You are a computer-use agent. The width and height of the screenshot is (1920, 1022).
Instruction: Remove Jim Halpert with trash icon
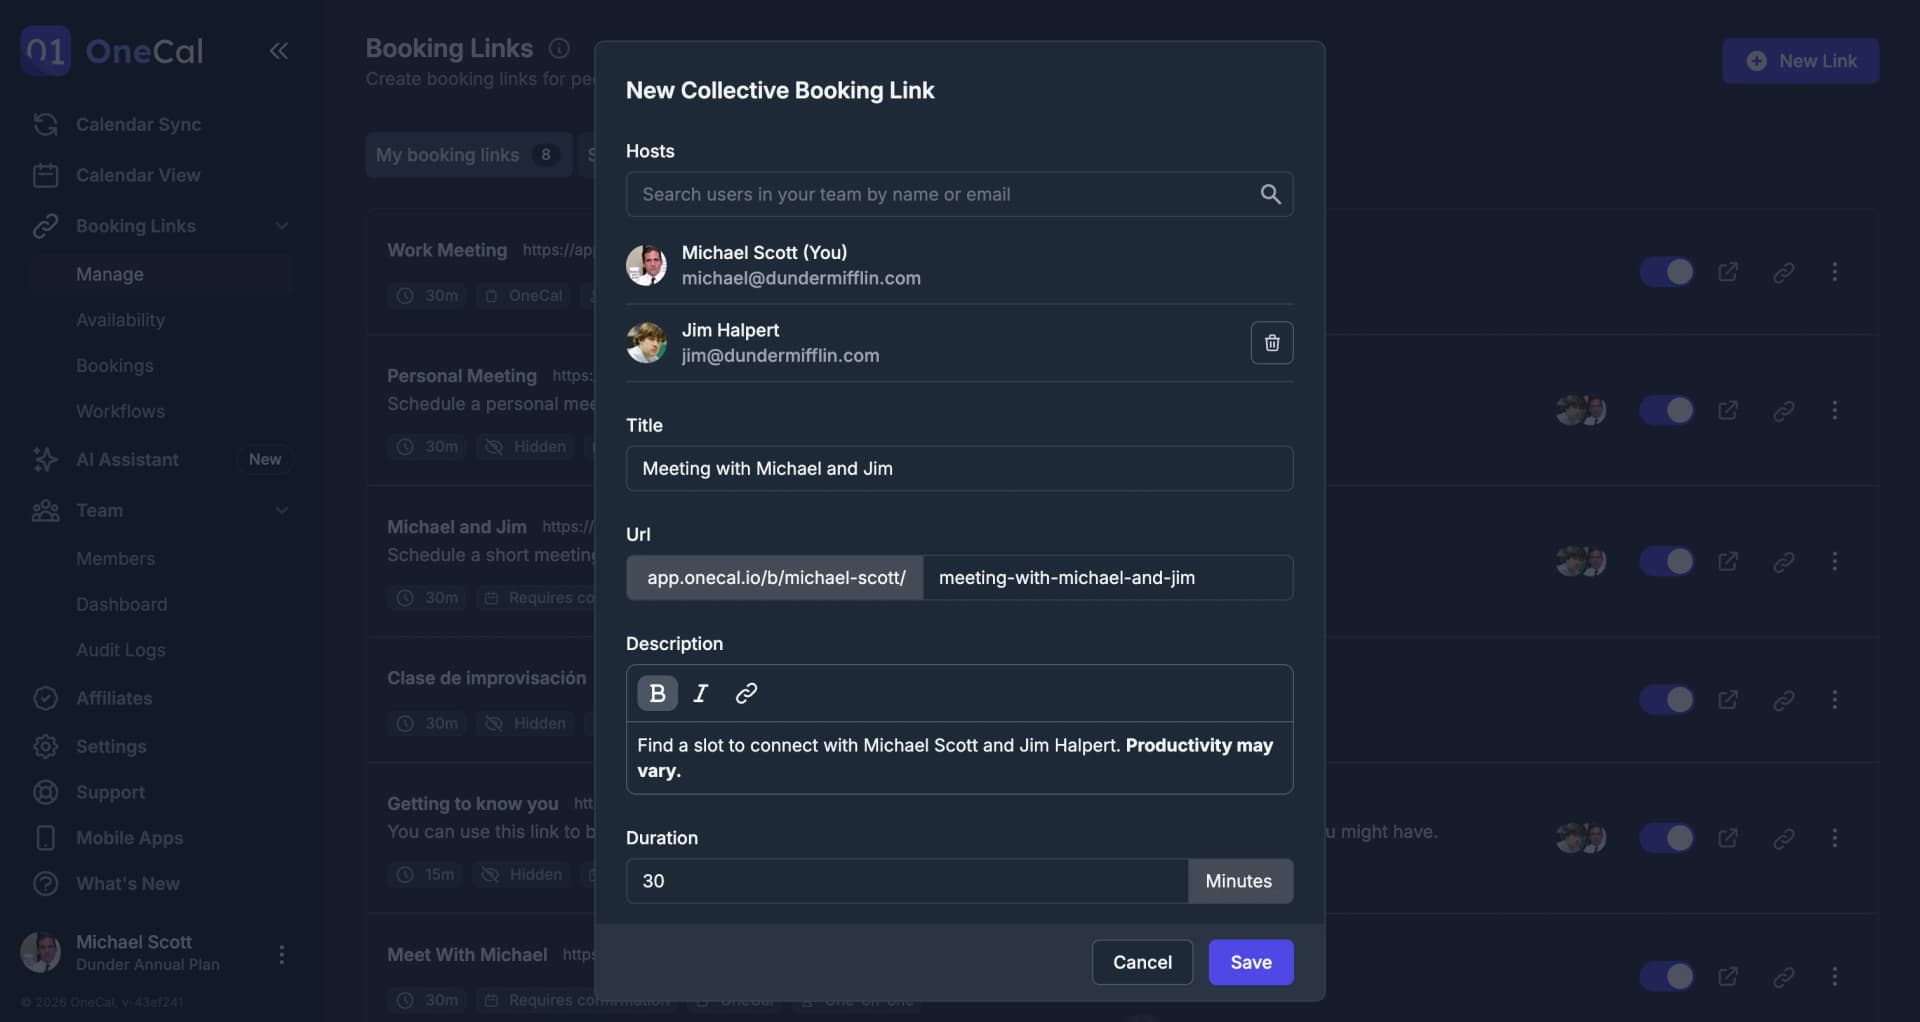point(1272,343)
